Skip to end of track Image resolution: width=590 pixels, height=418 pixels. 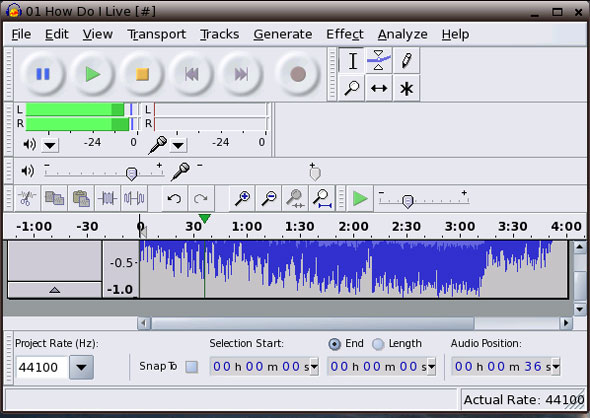tap(241, 74)
